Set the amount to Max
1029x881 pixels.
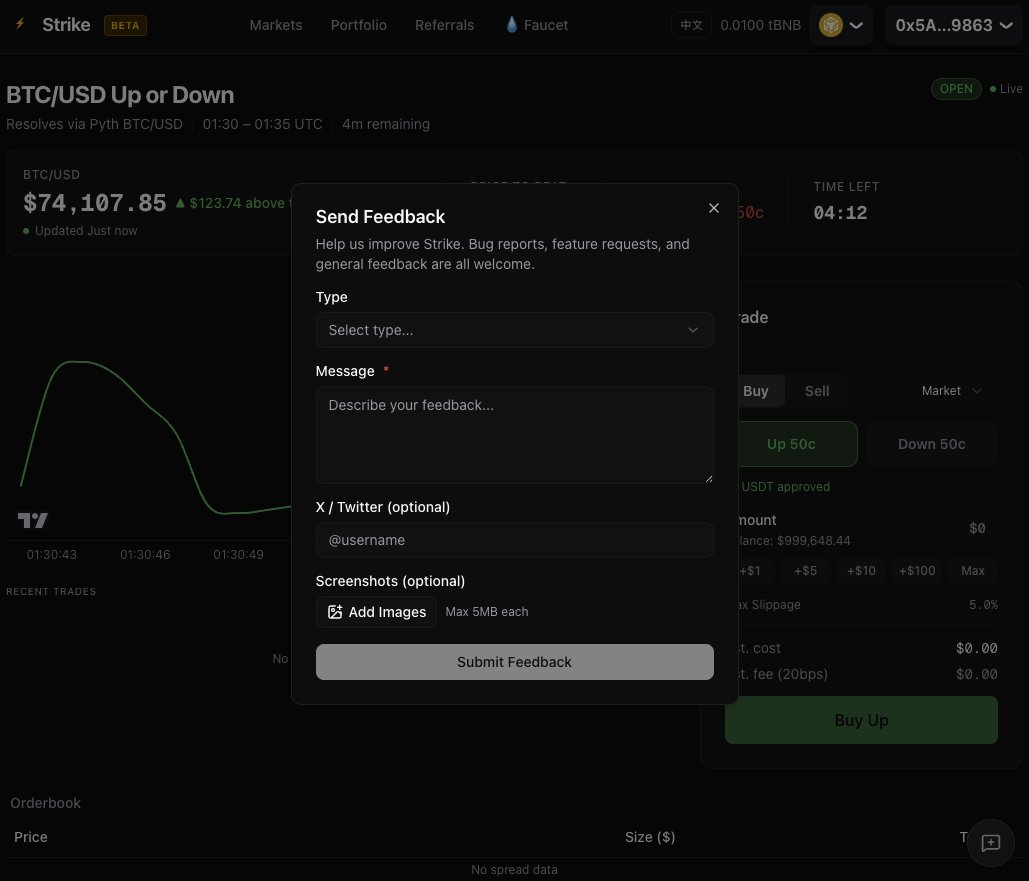pos(973,570)
